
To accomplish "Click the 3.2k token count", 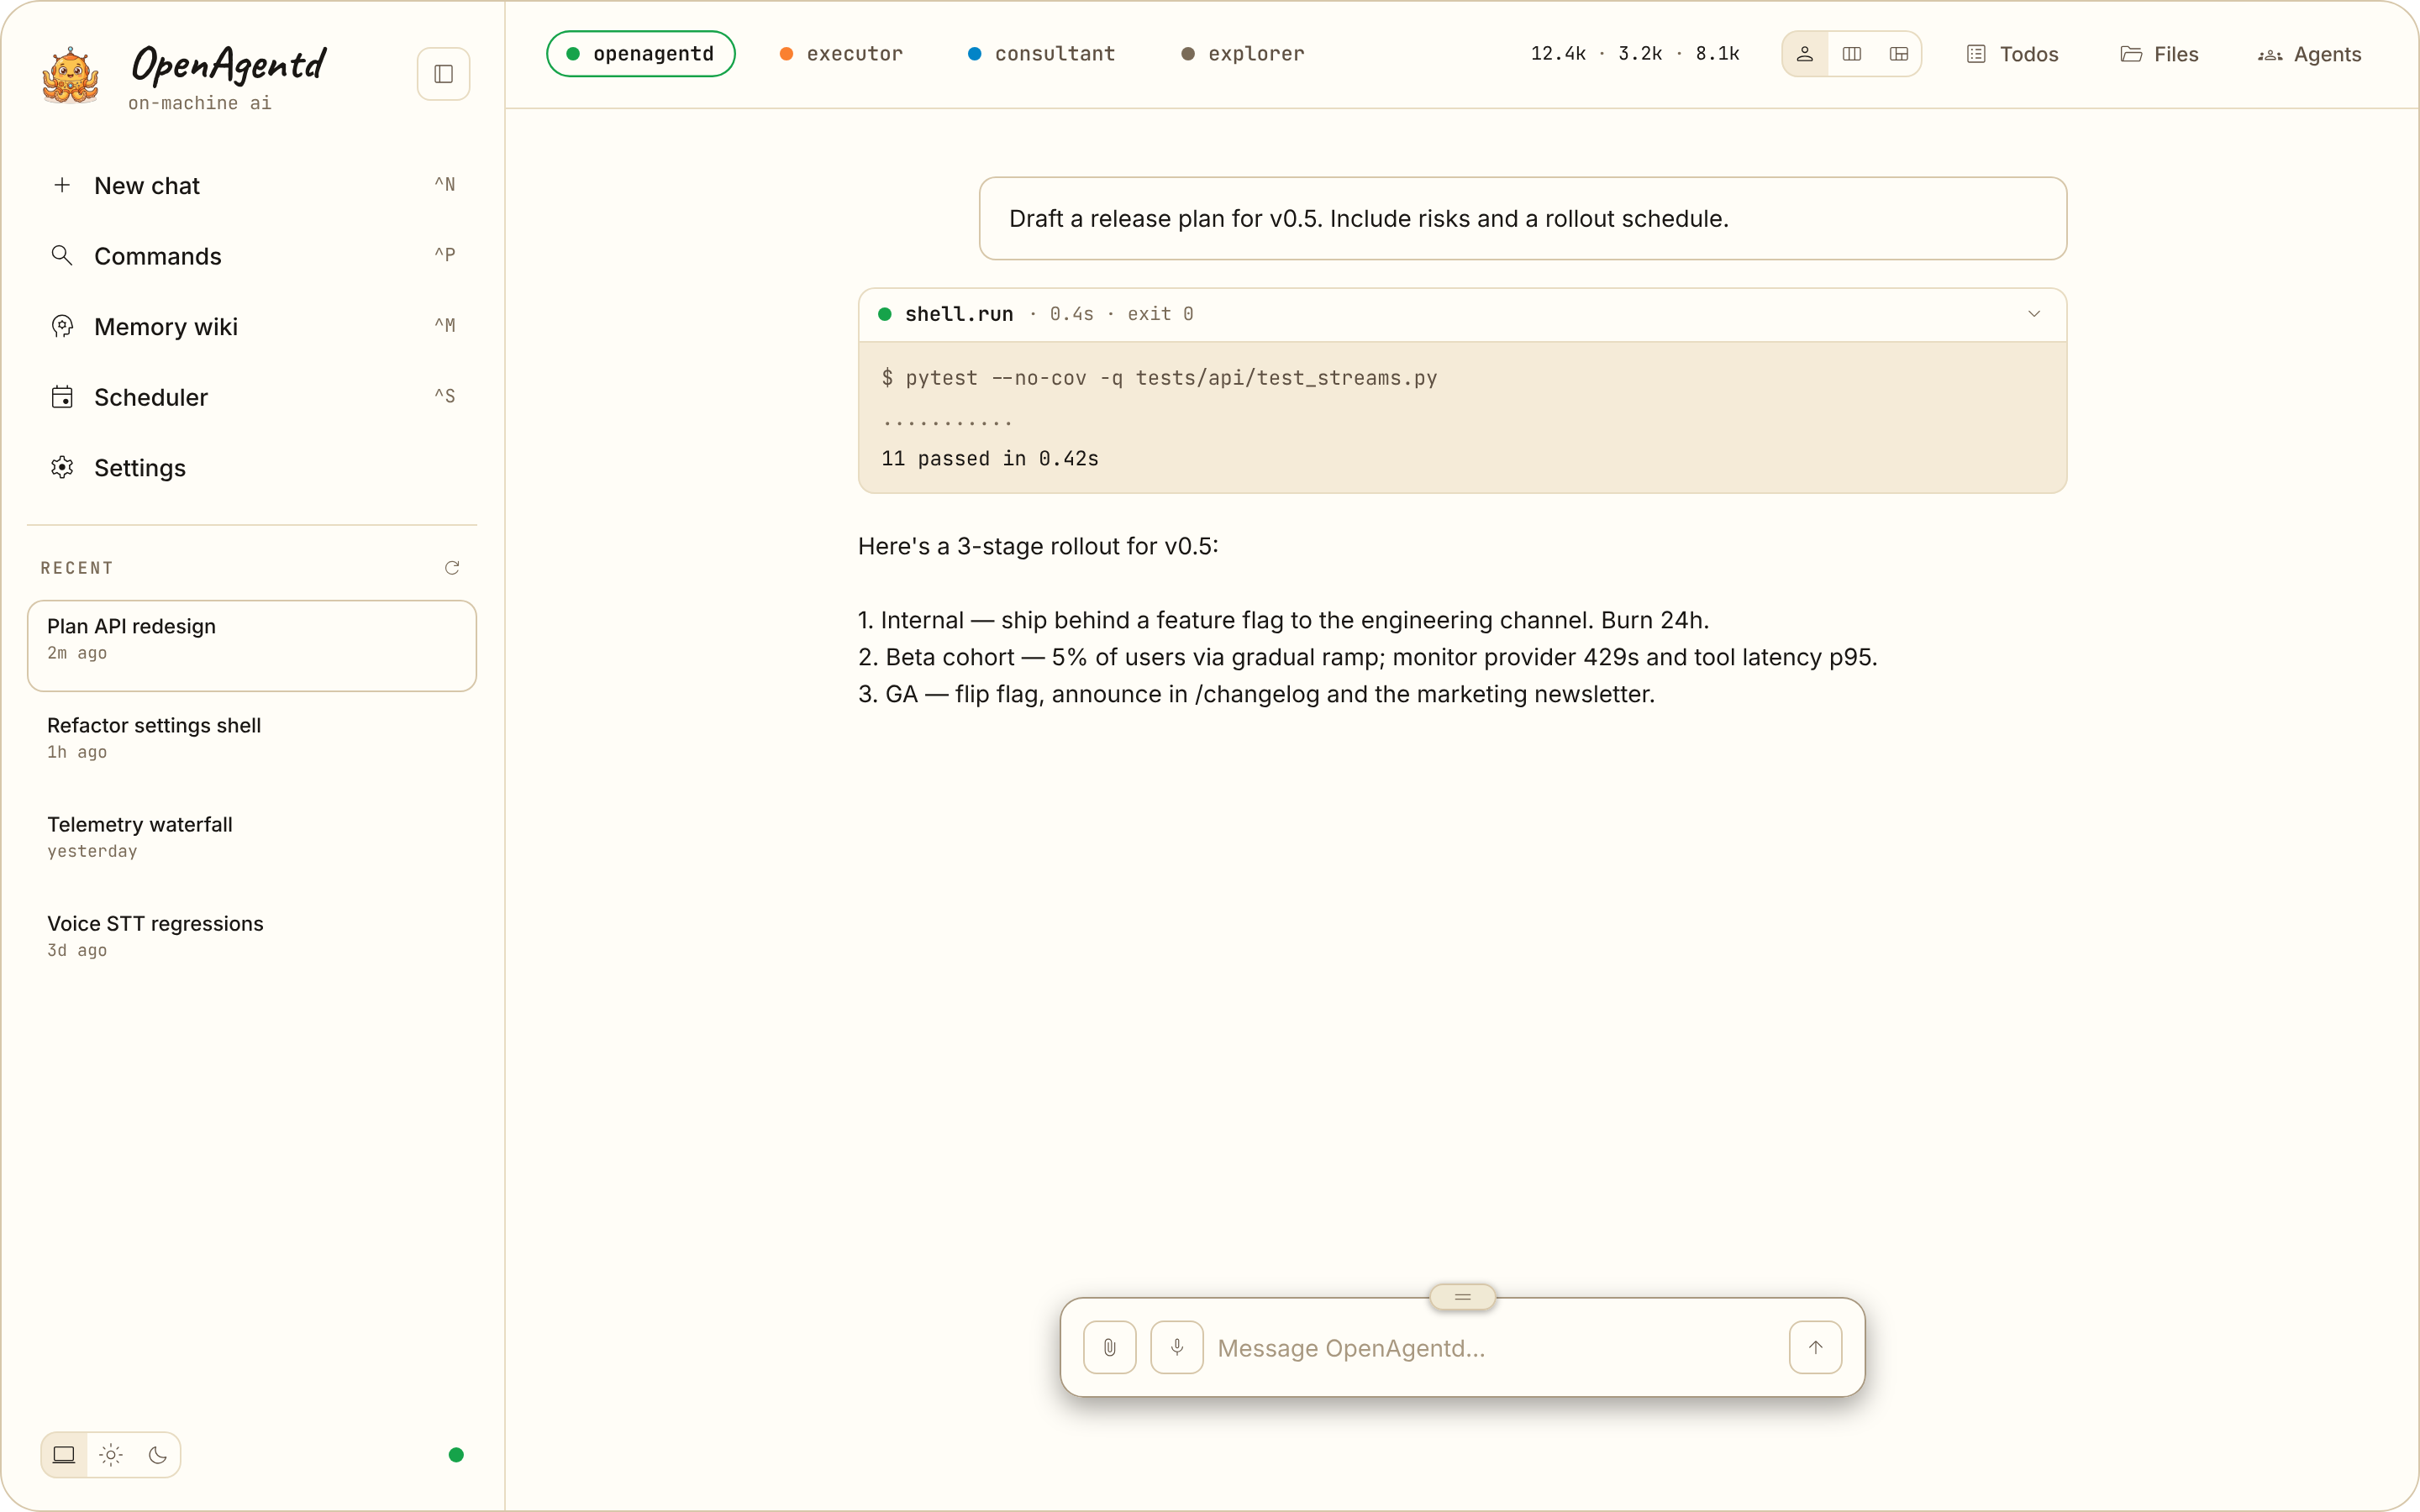I will (1640, 54).
